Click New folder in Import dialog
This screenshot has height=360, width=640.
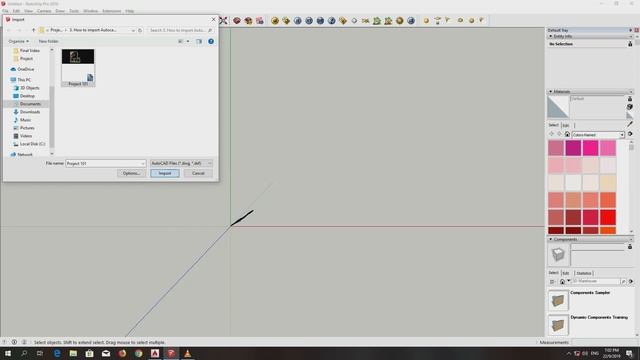pos(48,41)
